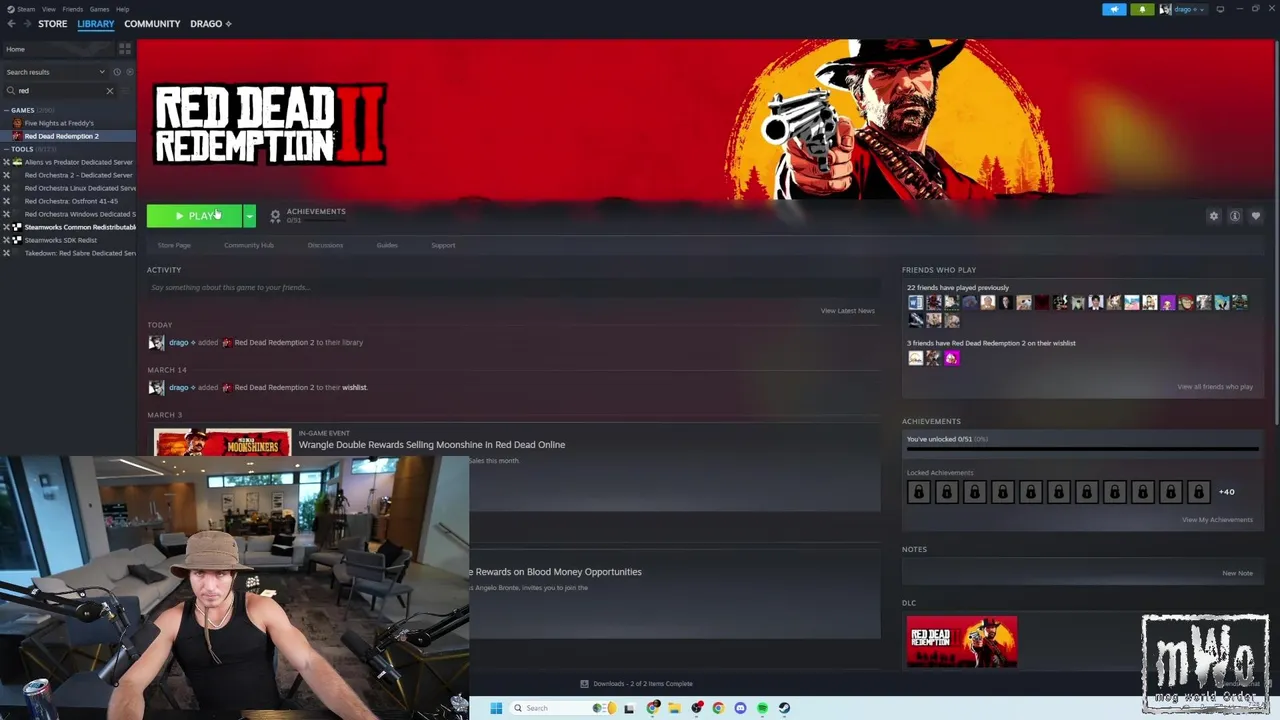
Task: Open Downloads status at bottom
Action: pos(637,684)
